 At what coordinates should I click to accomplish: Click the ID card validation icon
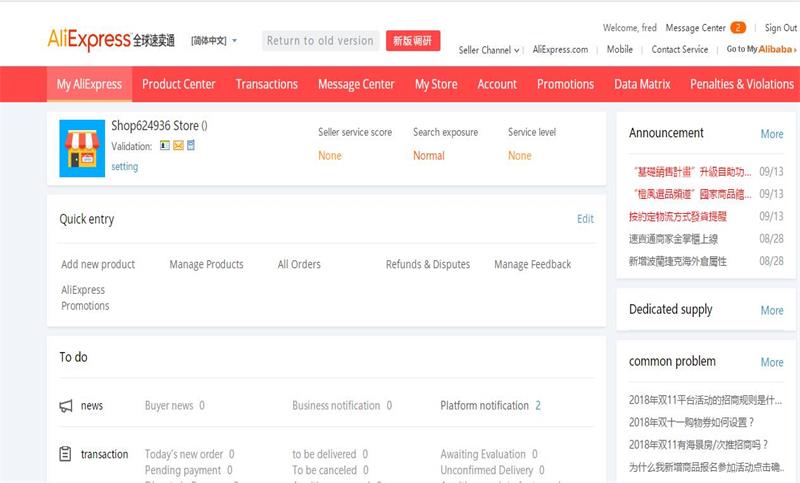[165, 145]
